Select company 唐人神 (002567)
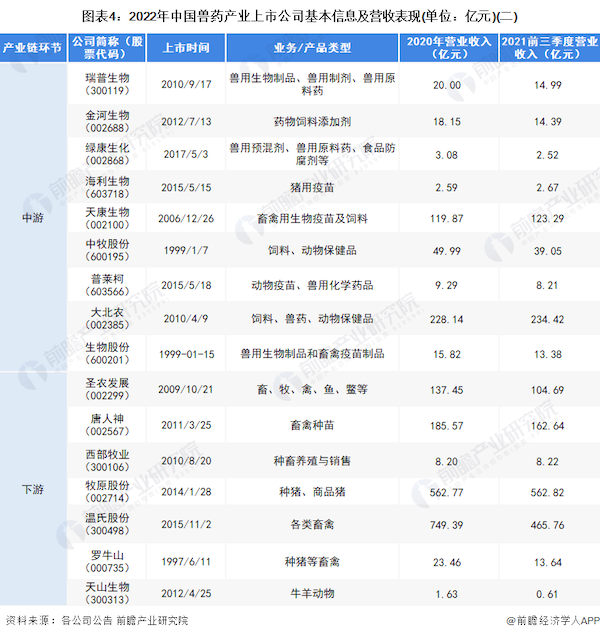The width and height of the screenshot is (600, 637). (x=107, y=425)
